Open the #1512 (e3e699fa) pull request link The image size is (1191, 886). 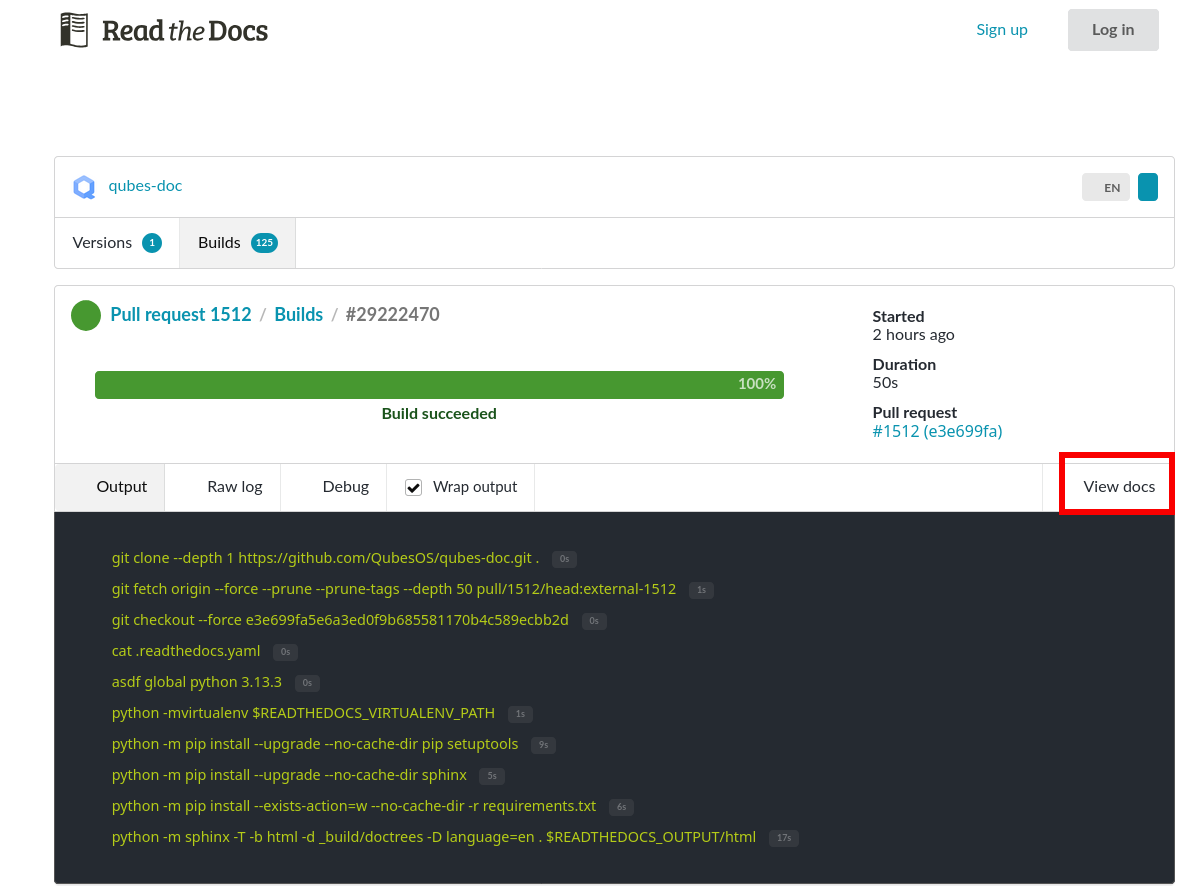937,431
